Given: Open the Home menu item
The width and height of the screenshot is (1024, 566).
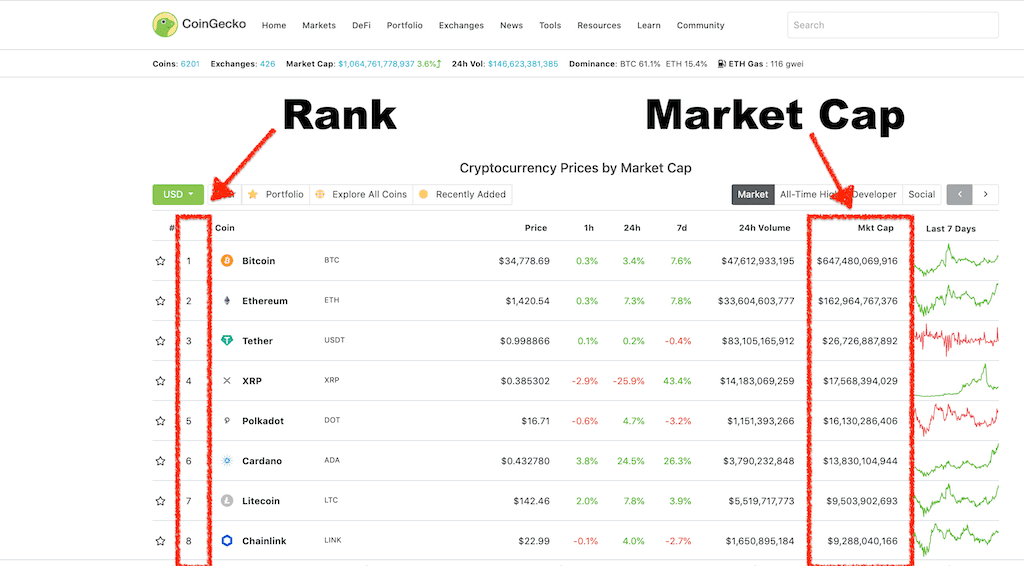Looking at the screenshot, I should [x=274, y=25].
